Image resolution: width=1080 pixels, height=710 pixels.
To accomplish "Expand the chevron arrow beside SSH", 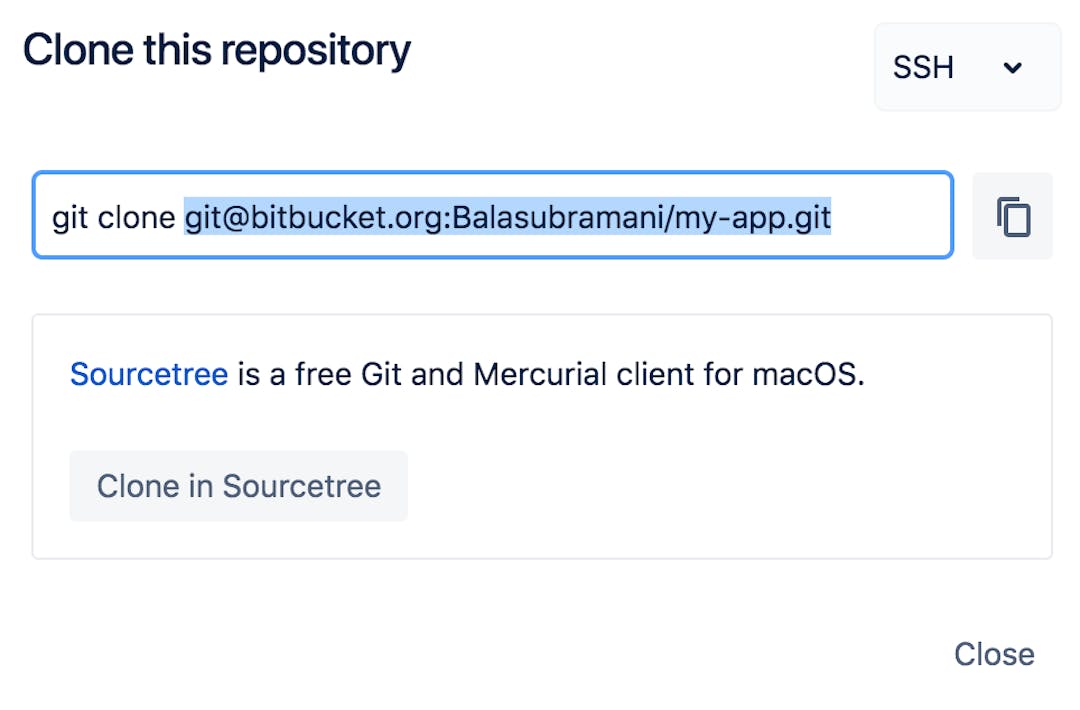I will 1013,68.
